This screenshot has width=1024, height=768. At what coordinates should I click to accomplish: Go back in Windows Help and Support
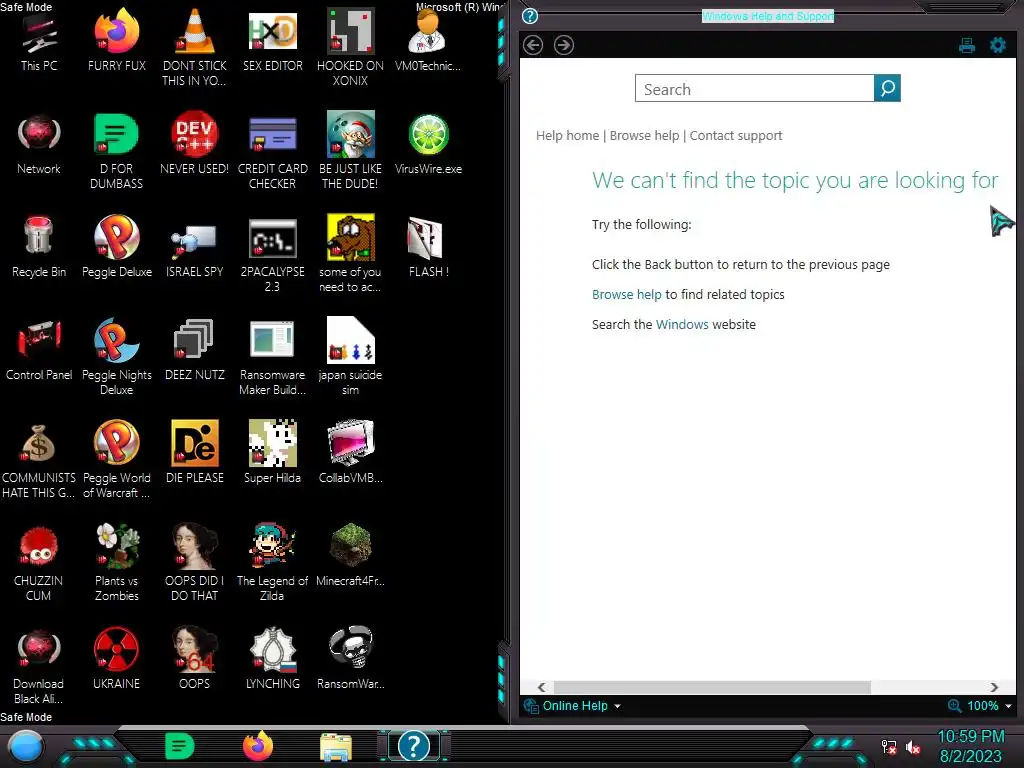pos(533,45)
